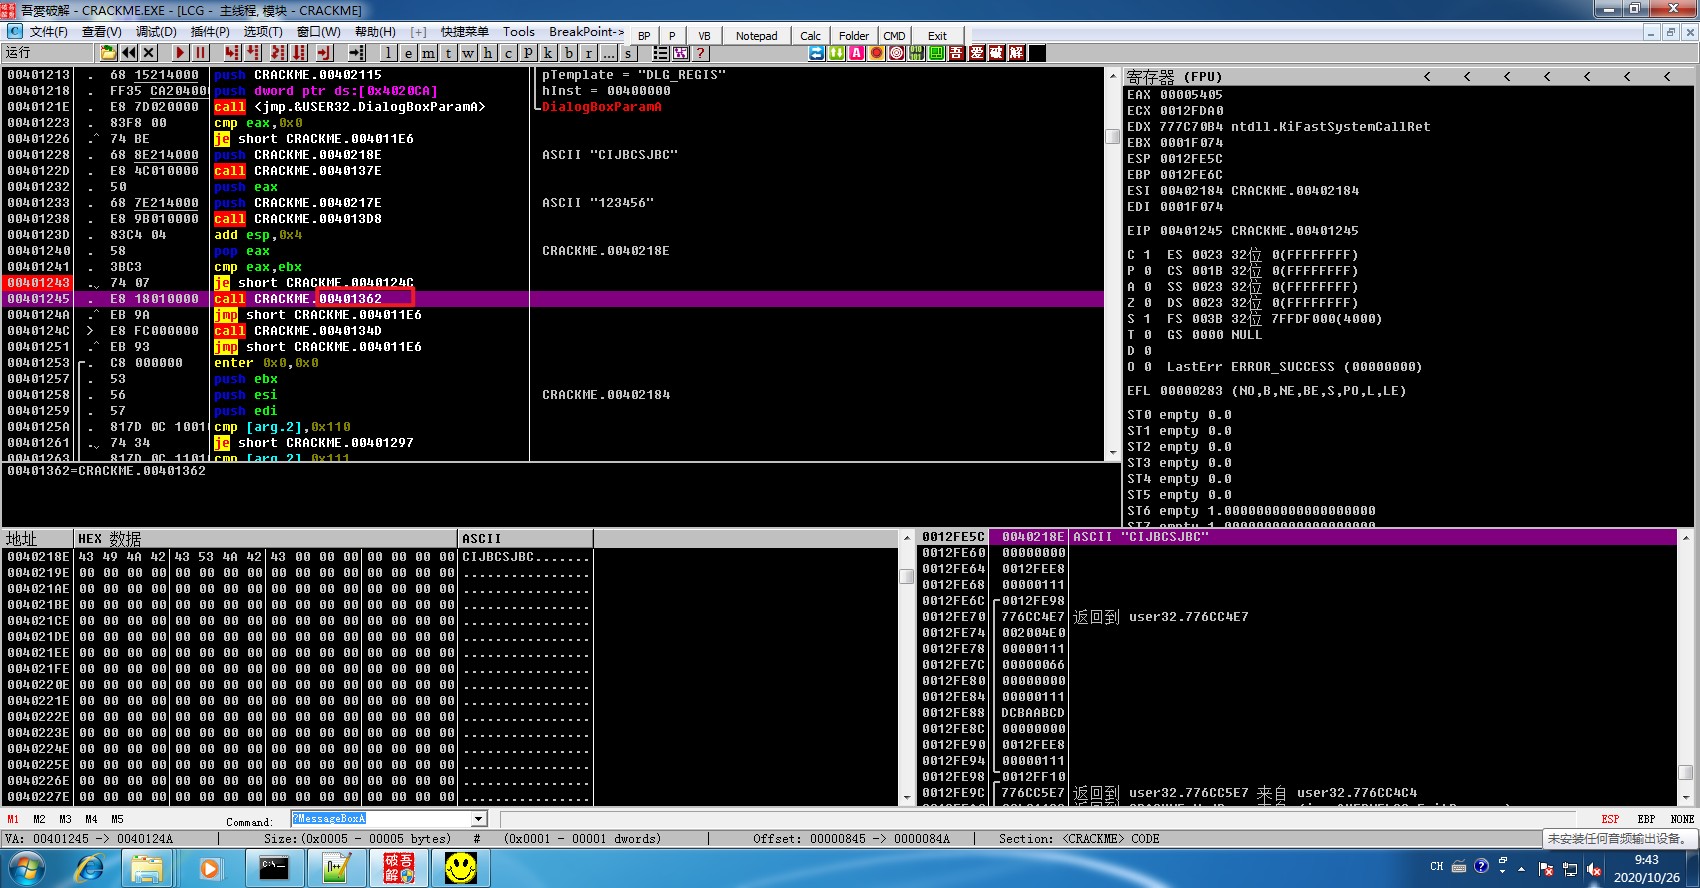Click the VB button
This screenshot has width=1700, height=888.
coord(704,36)
